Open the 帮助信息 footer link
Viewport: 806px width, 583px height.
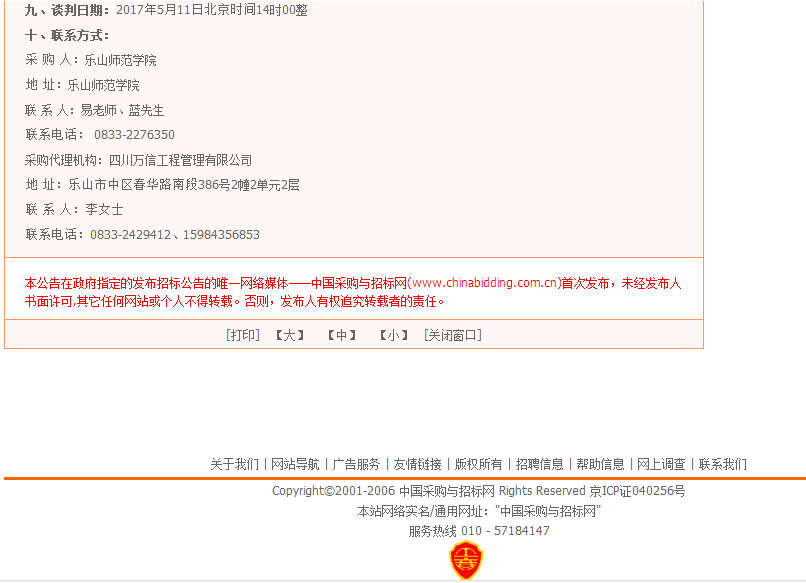600,464
